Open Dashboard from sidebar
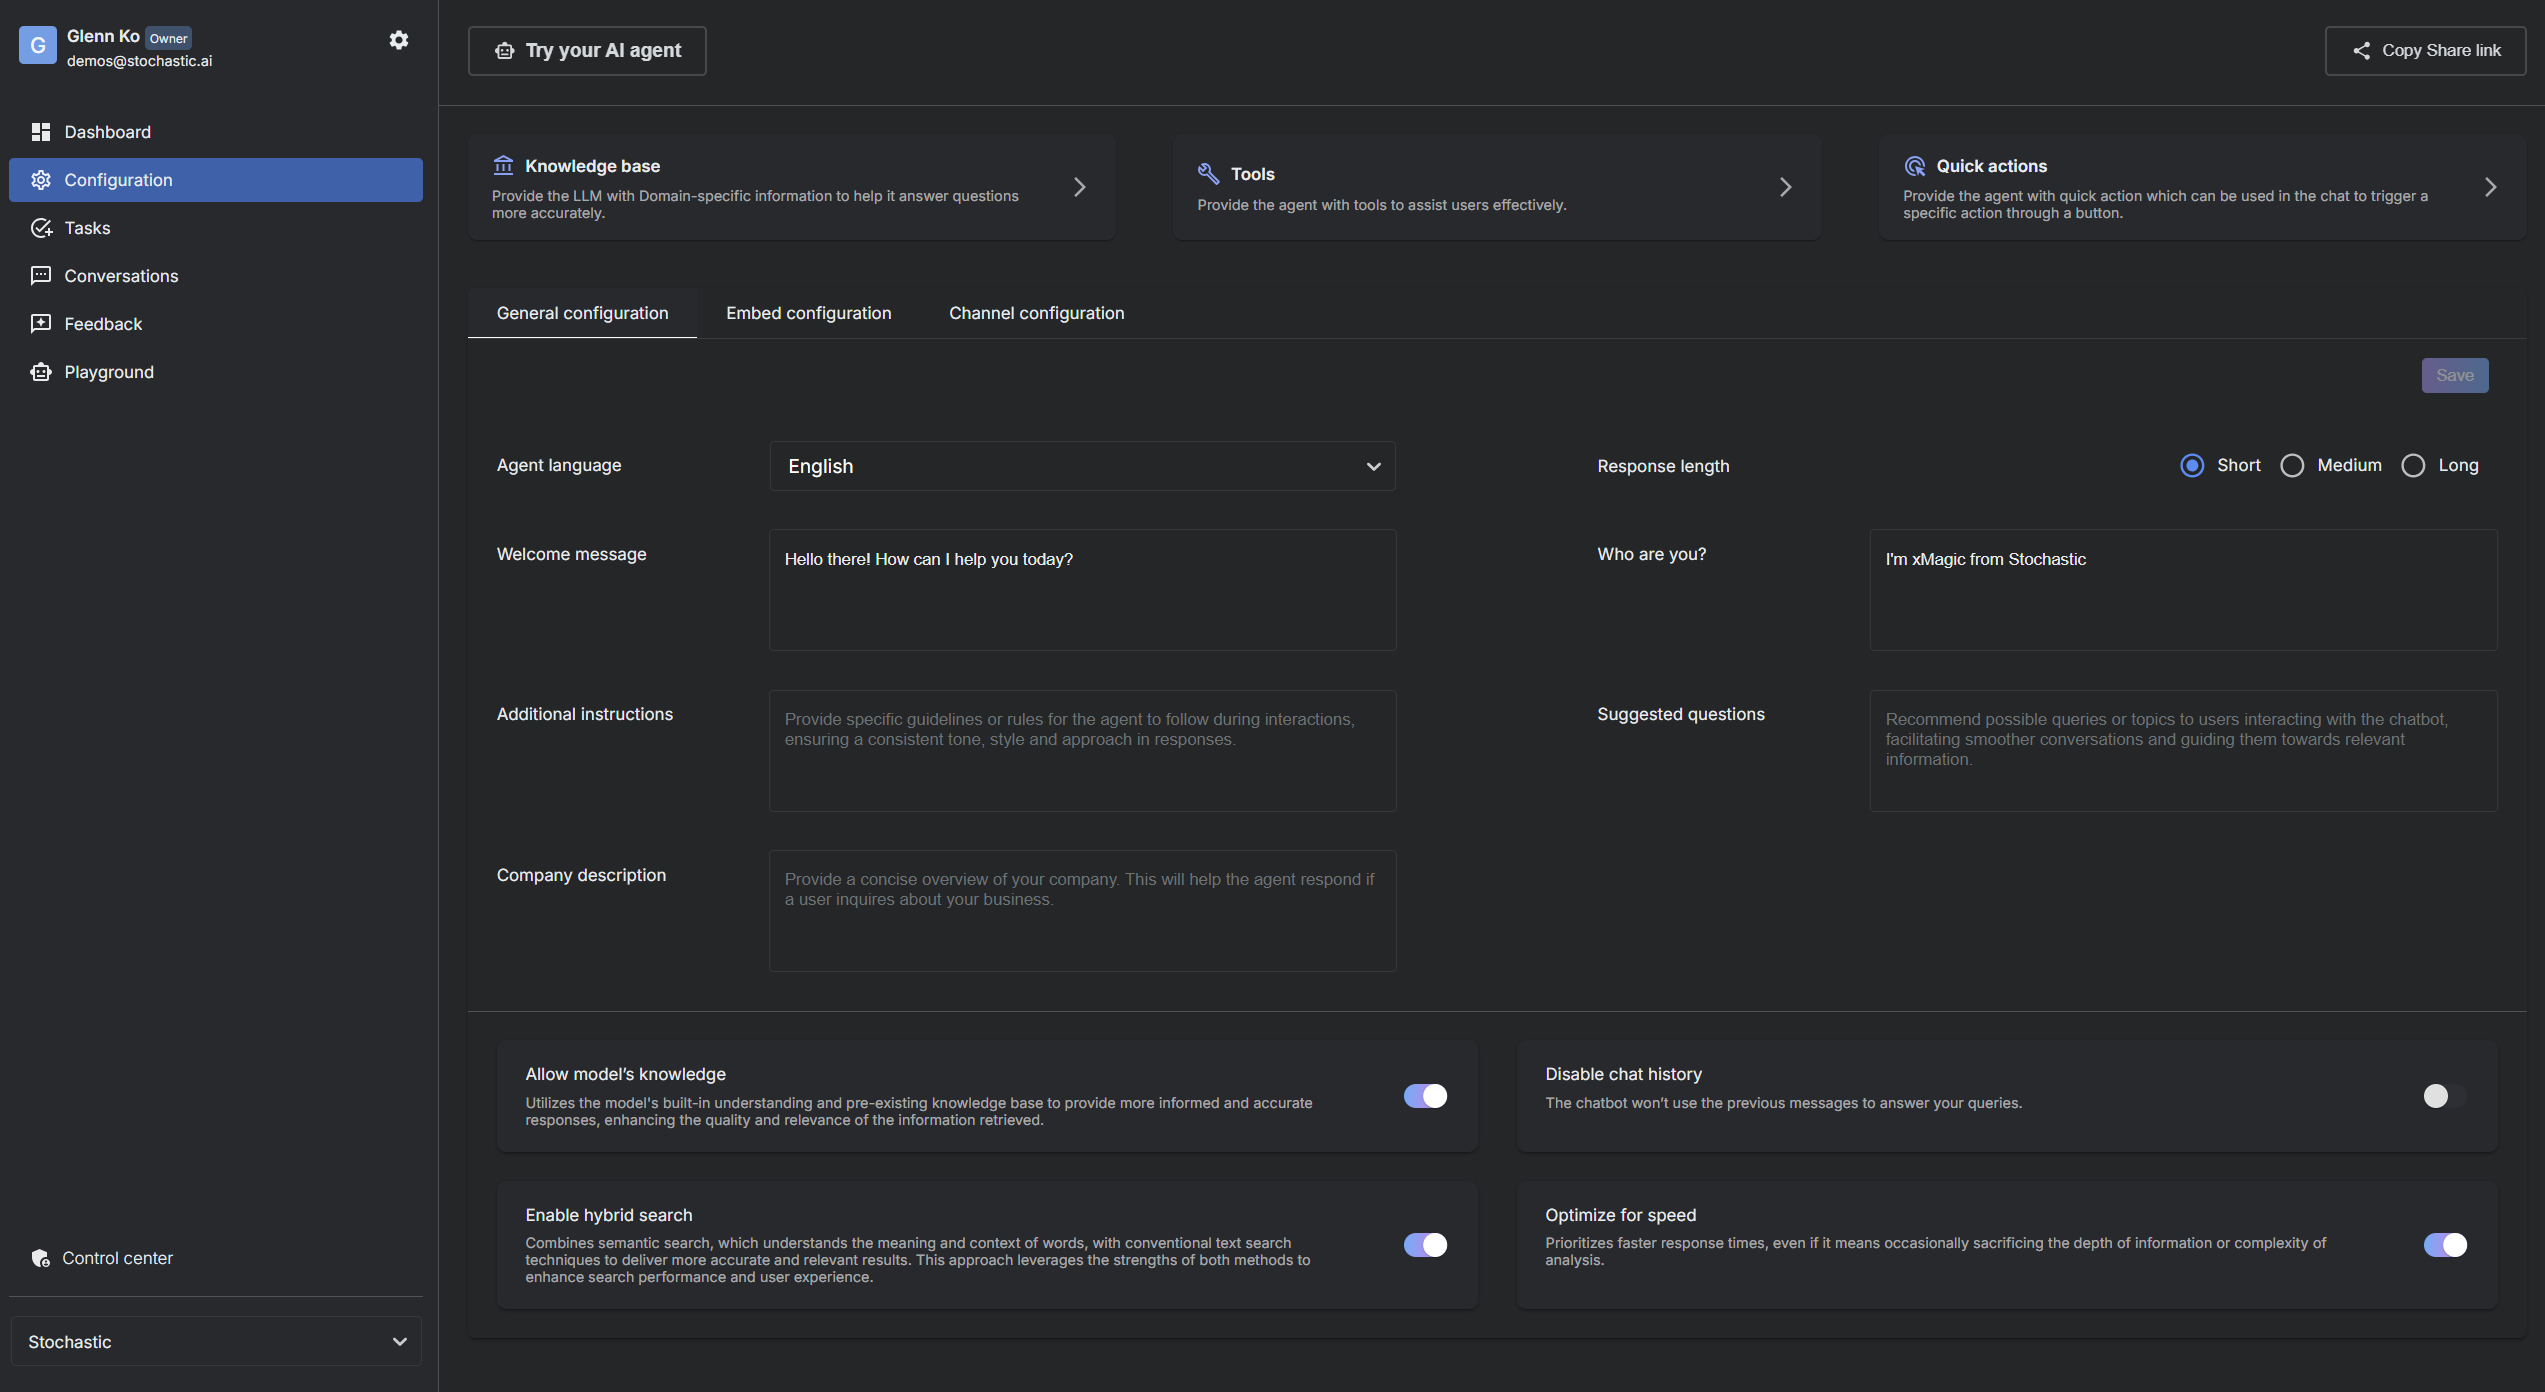The image size is (2545, 1392). point(216,132)
